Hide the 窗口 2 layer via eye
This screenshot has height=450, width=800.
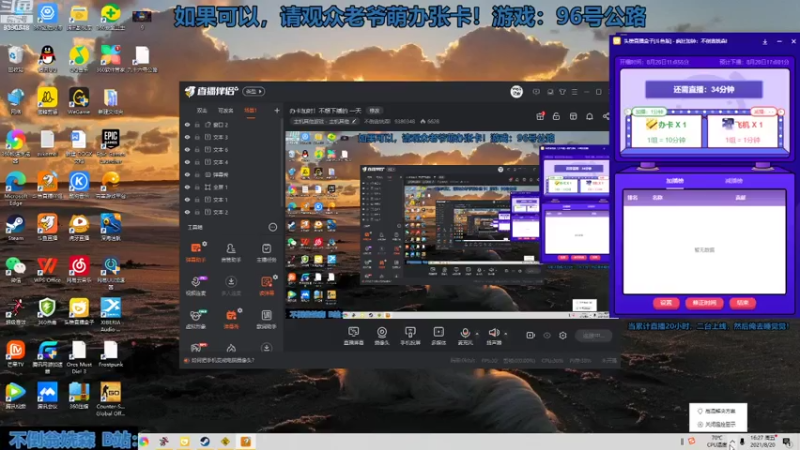pos(187,124)
